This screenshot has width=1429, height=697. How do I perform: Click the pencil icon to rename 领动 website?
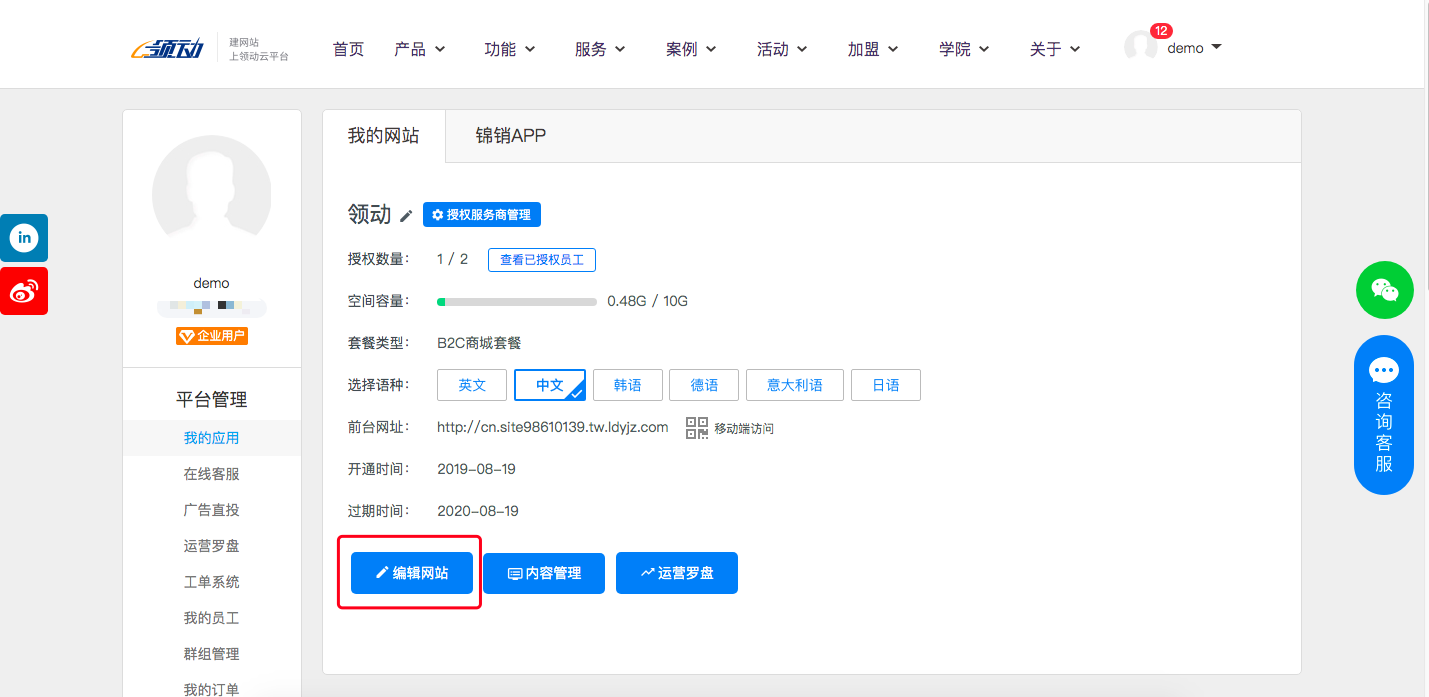tap(404, 214)
